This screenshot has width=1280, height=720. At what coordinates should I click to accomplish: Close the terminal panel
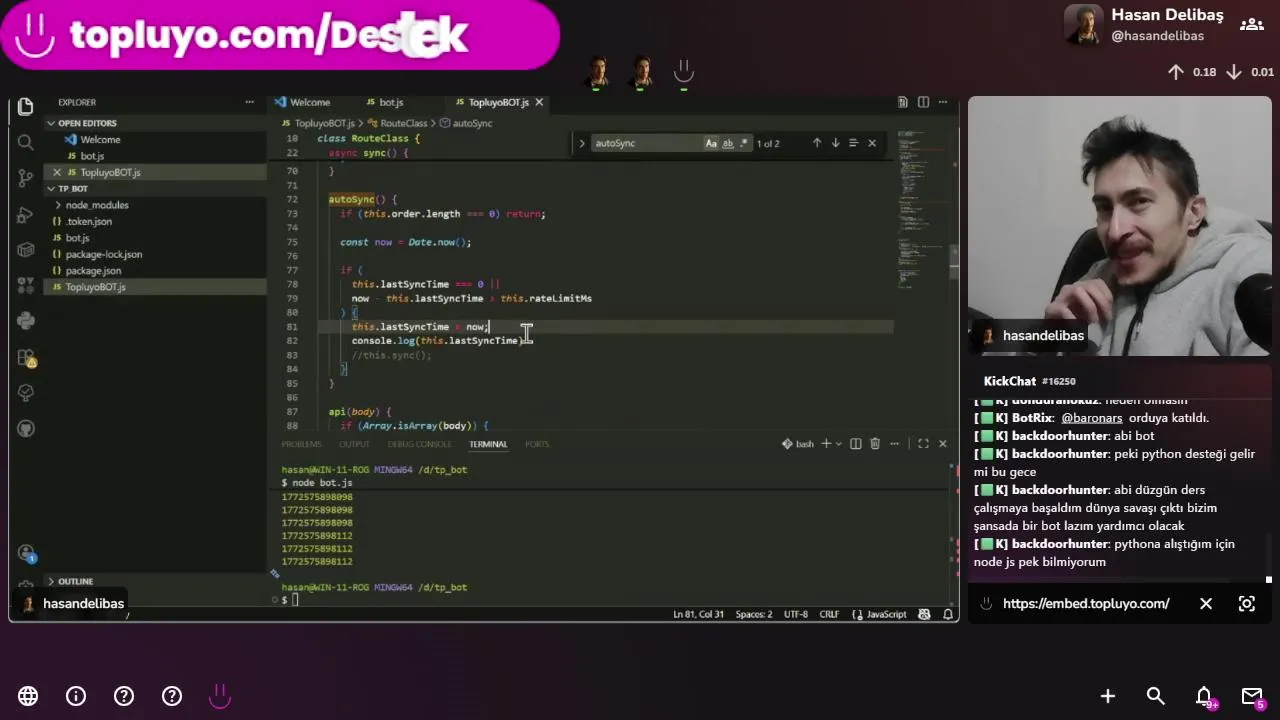pyautogui.click(x=942, y=444)
